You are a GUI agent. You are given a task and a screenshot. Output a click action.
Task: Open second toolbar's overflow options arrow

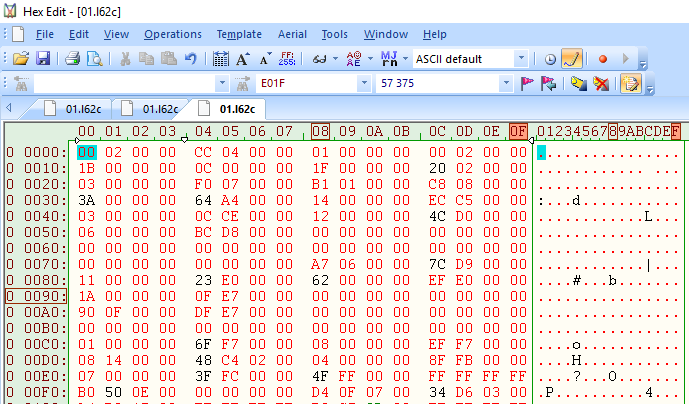(650, 89)
